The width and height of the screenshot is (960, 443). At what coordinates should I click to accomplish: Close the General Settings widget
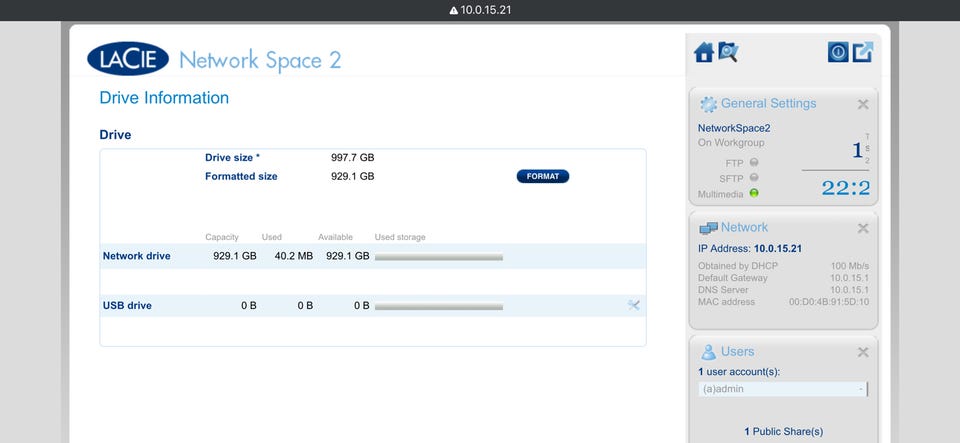tap(863, 105)
